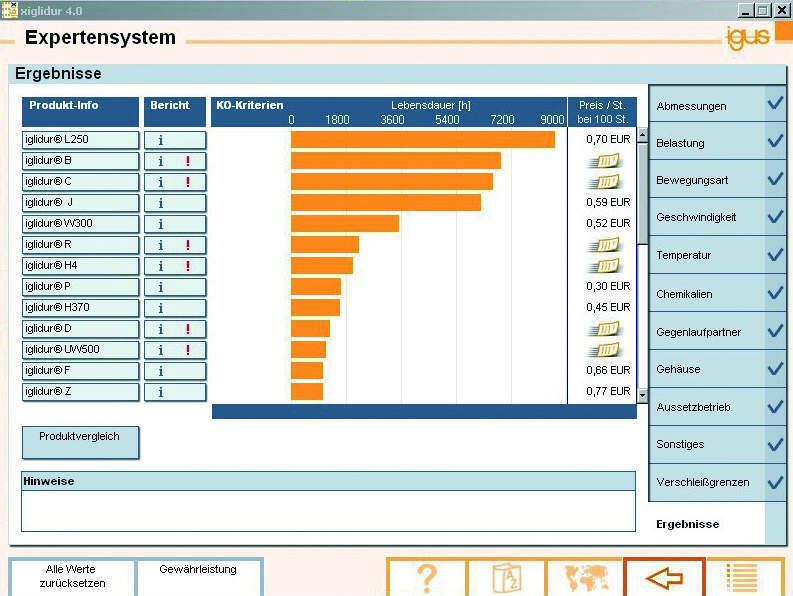Open product info for iglidur L250
793x596 pixels.
80,140
